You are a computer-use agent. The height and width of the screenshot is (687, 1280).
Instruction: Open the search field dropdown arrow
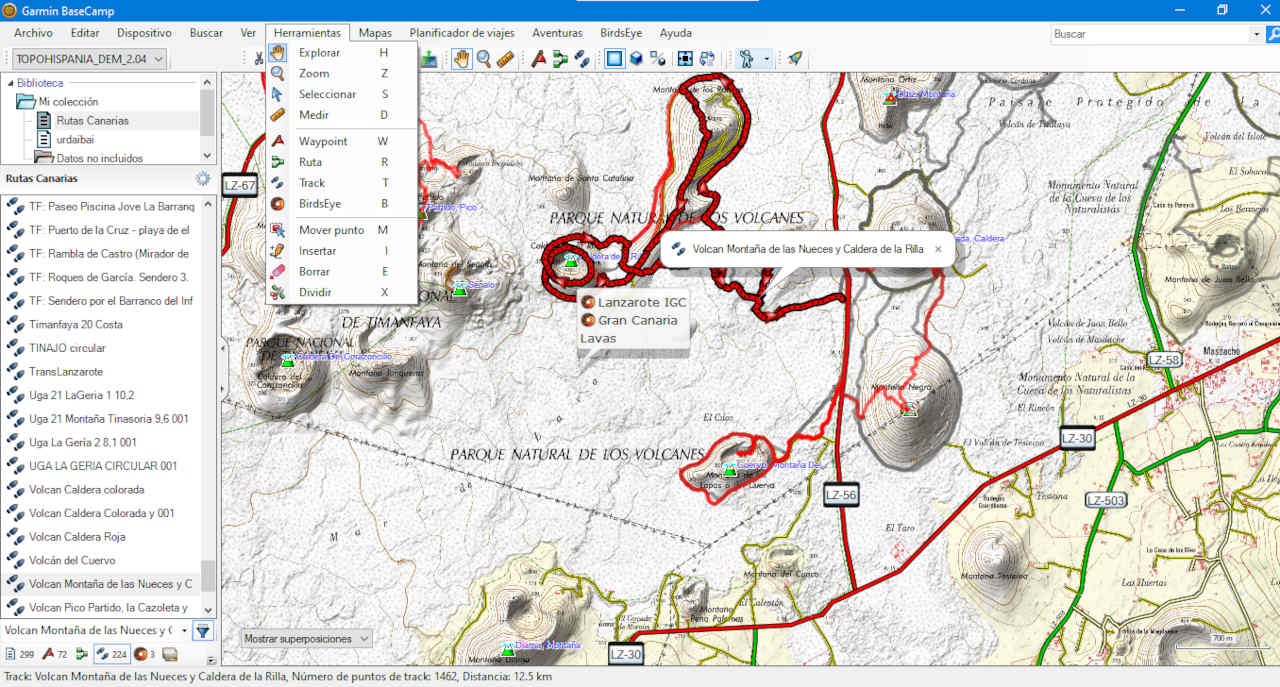click(x=1257, y=34)
